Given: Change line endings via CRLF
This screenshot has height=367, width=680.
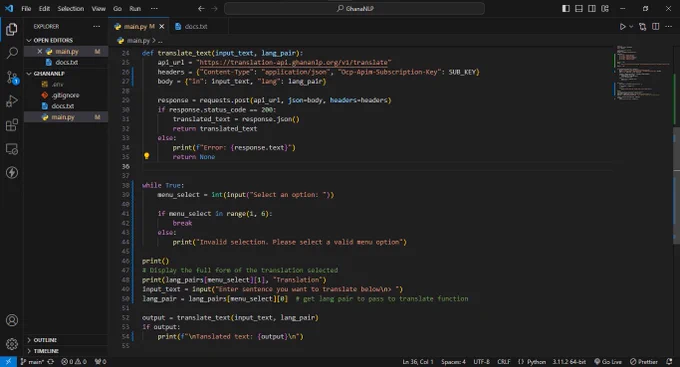Looking at the screenshot, I should coord(503,362).
